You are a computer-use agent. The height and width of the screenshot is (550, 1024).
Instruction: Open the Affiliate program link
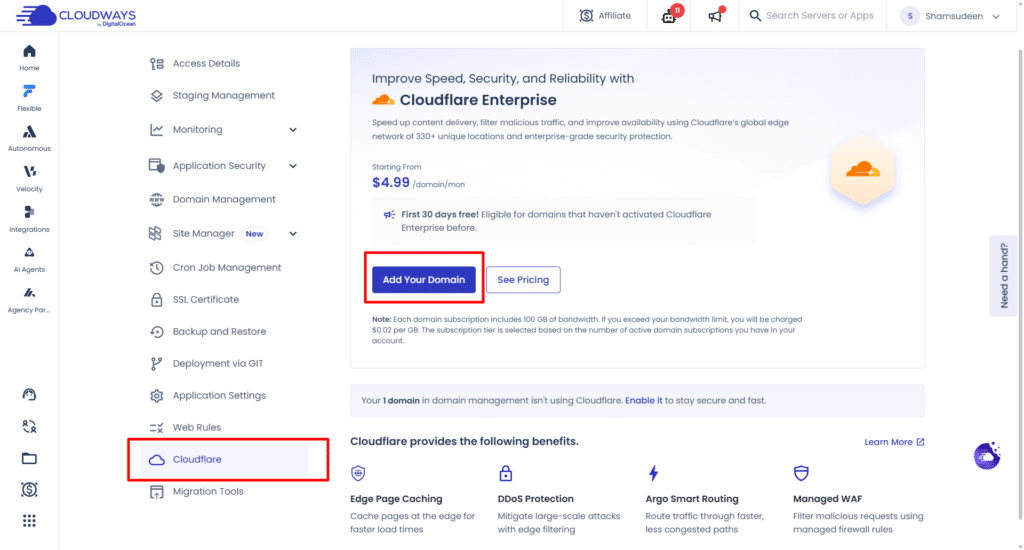tap(605, 16)
